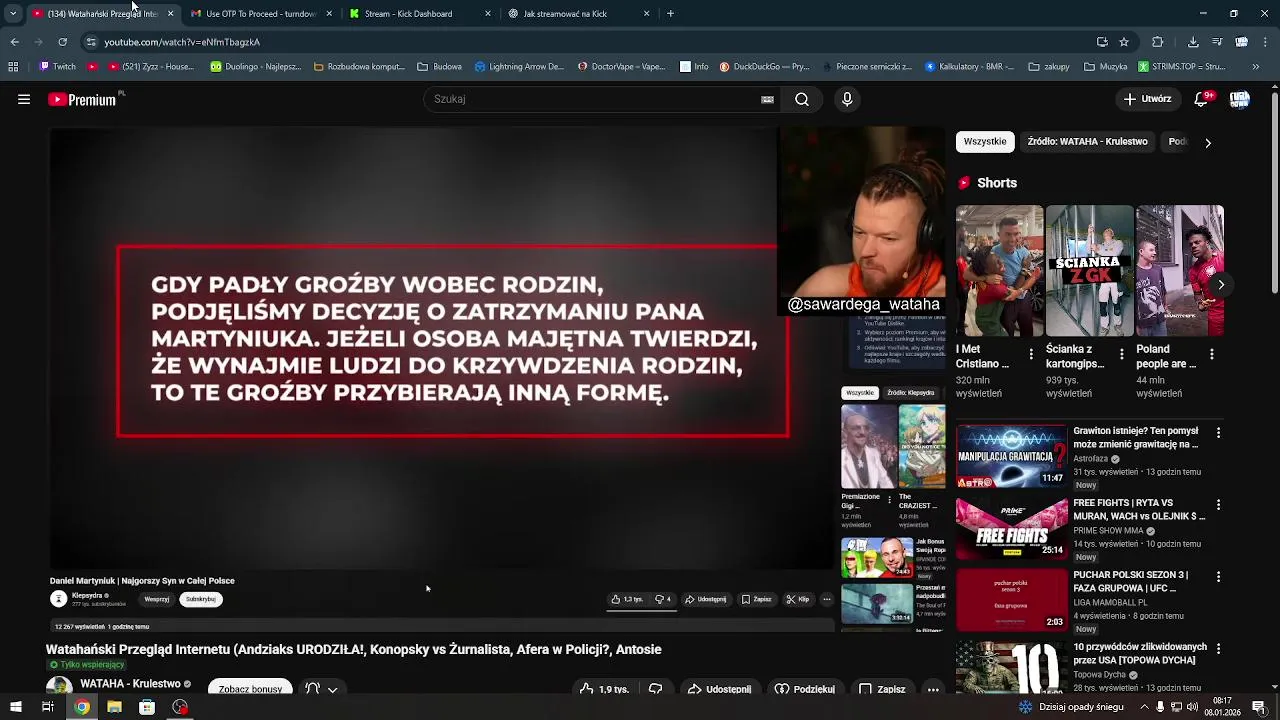Open the I Met Cristiano short thumbnail
Viewport: 1280px width, 720px height.
999,271
